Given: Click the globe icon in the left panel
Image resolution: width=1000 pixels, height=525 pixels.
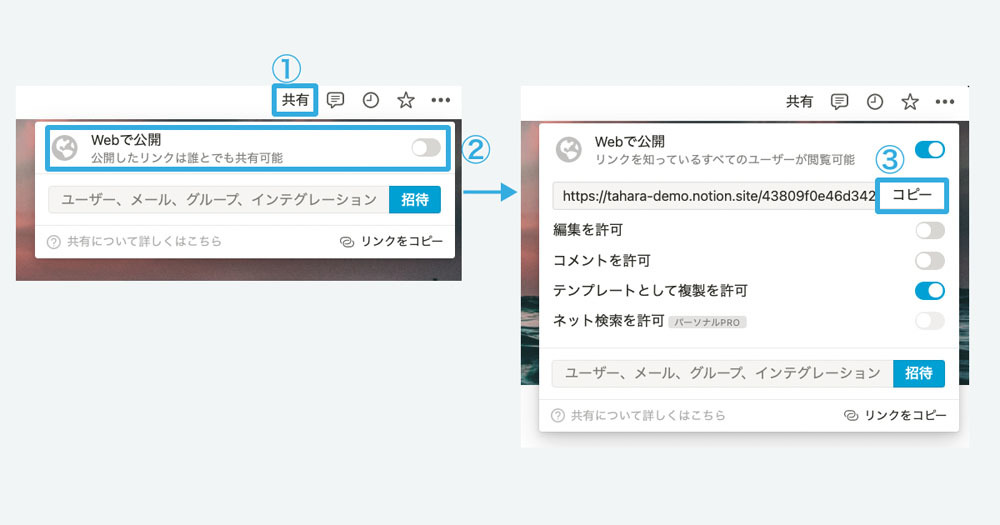Looking at the screenshot, I should [64, 148].
